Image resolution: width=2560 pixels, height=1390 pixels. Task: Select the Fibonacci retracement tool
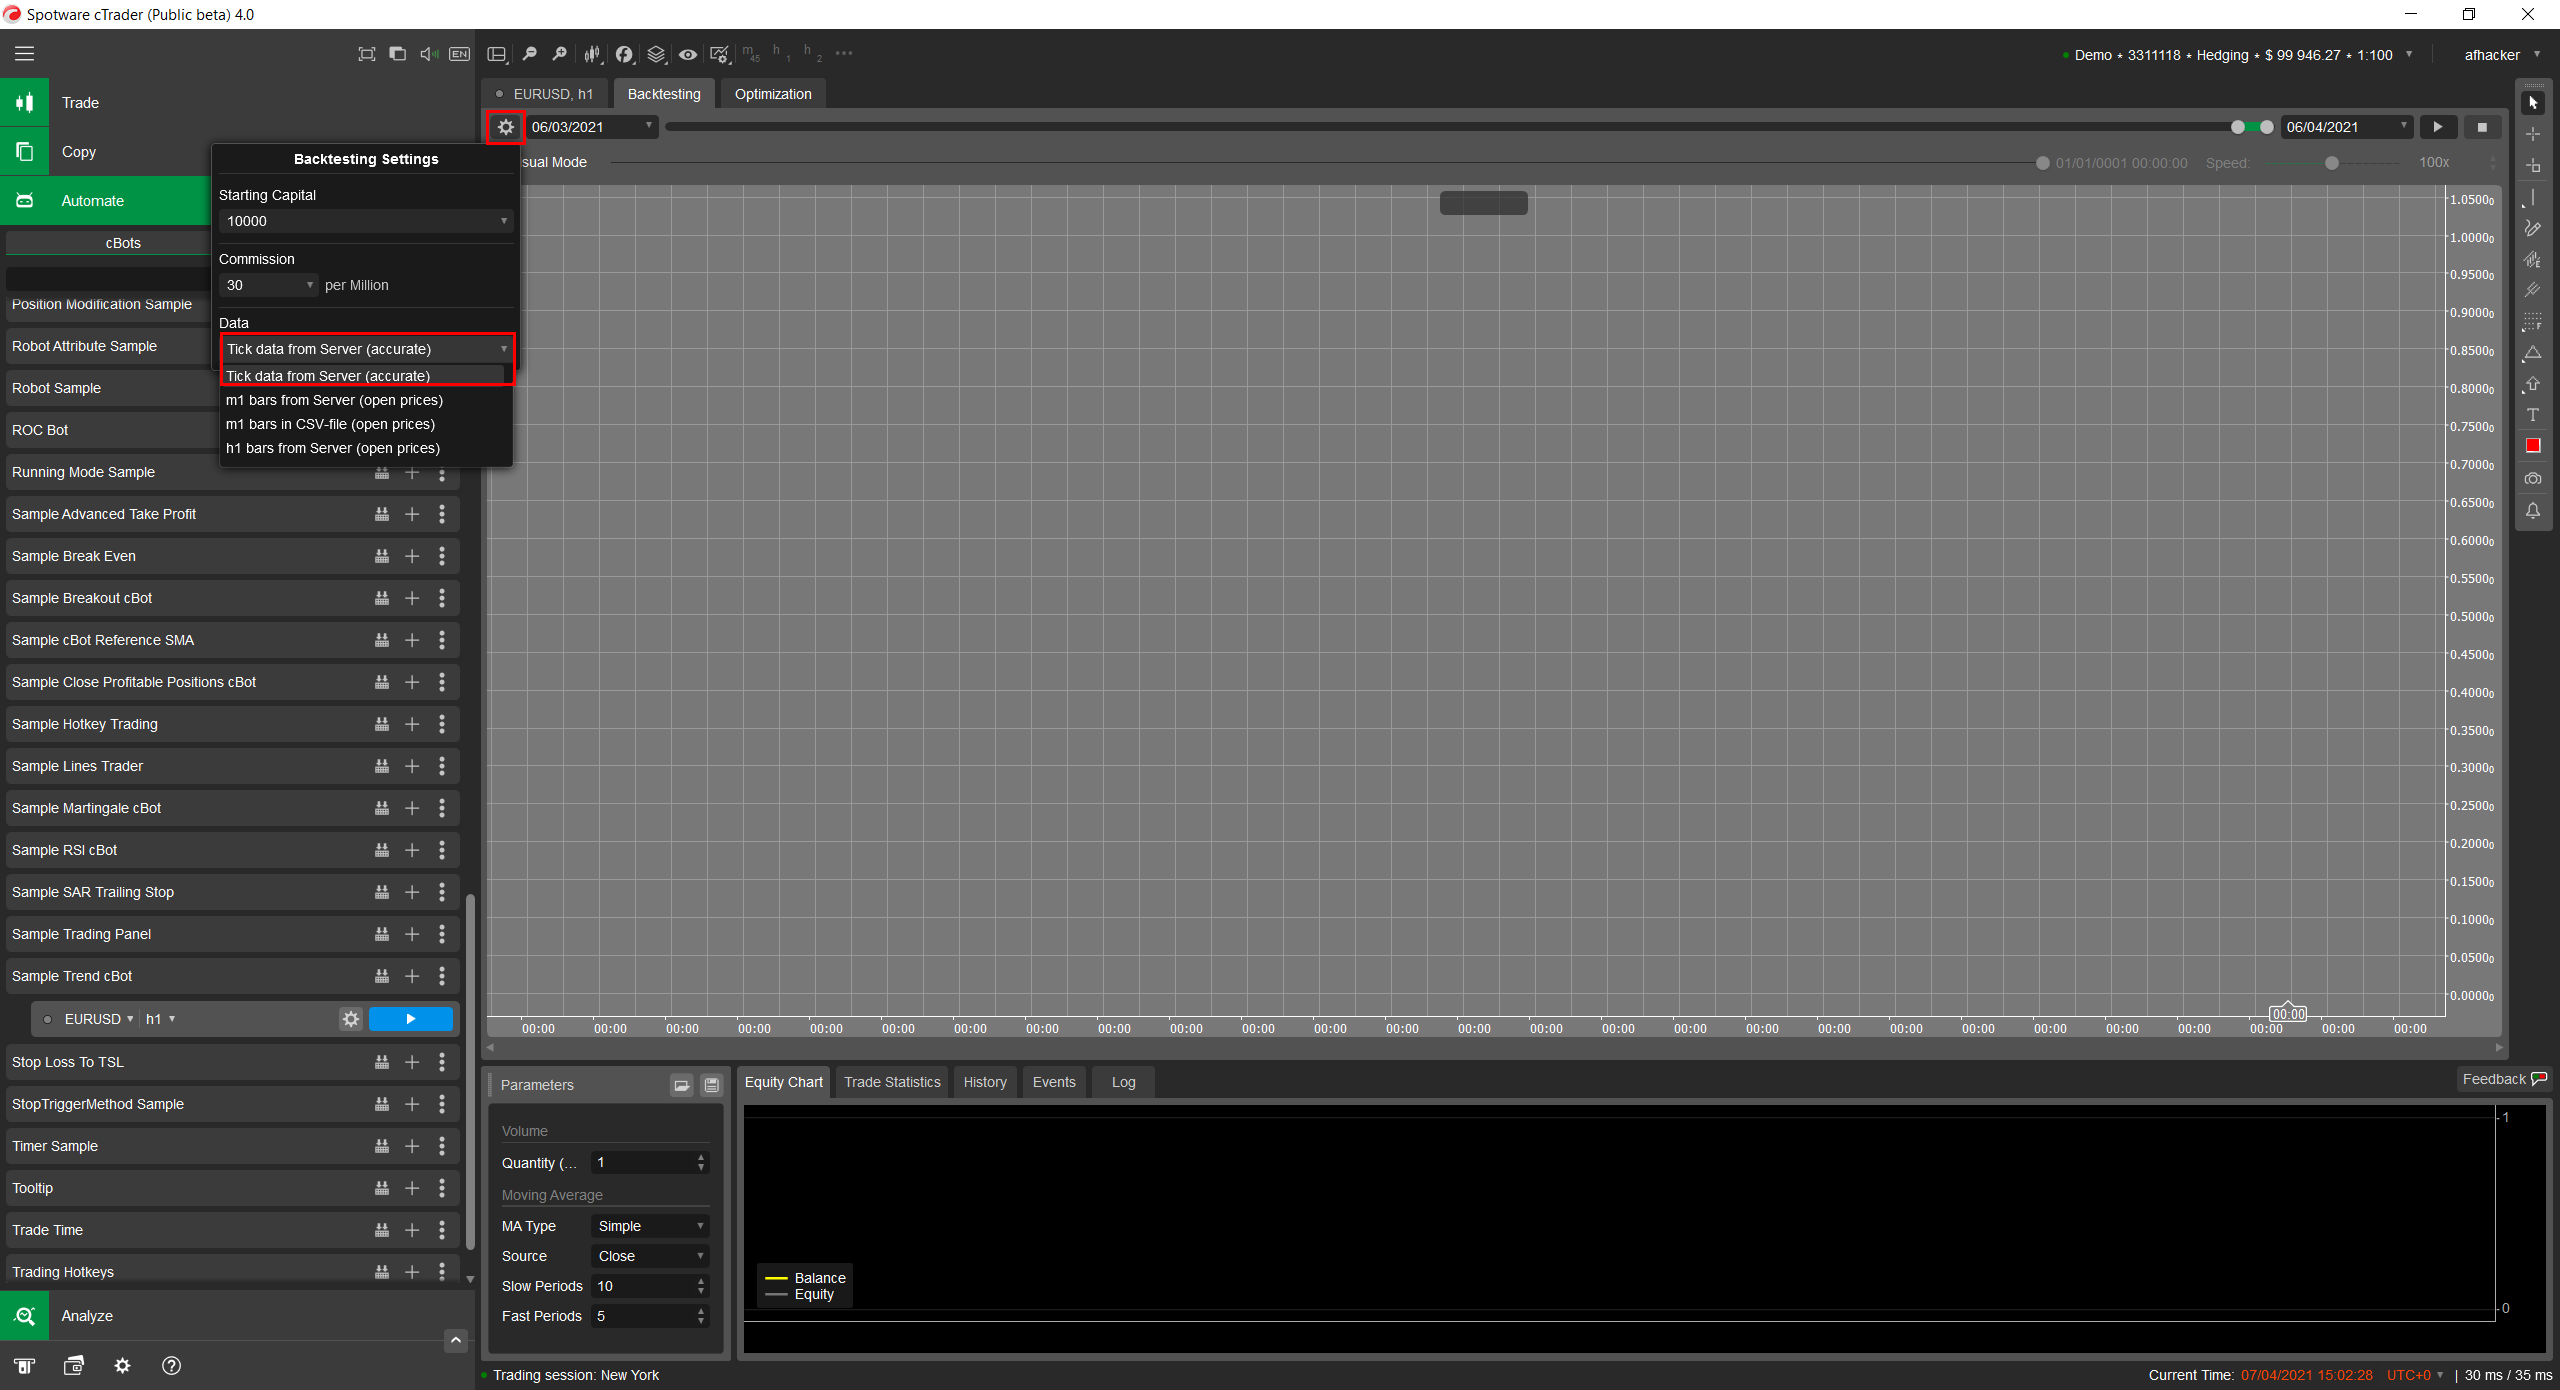click(2533, 322)
